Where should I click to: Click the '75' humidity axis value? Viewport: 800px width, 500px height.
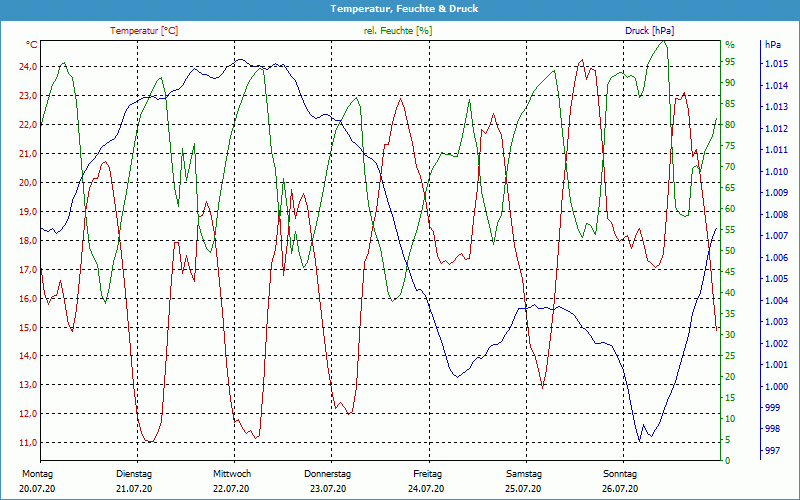730,146
